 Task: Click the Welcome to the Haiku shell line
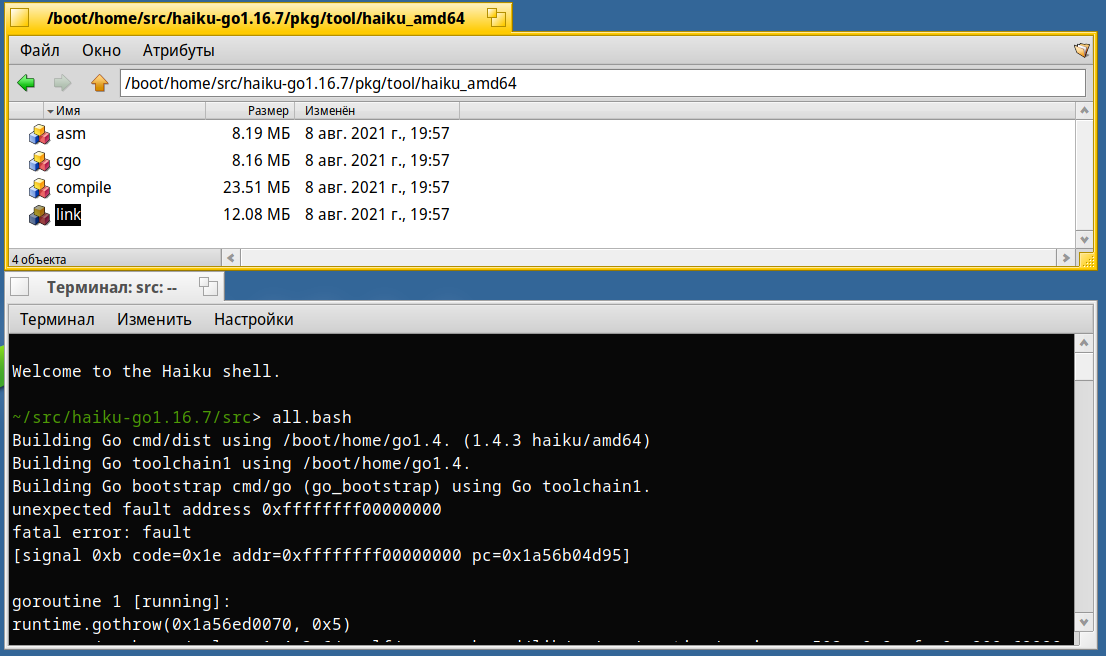[x=146, y=371]
